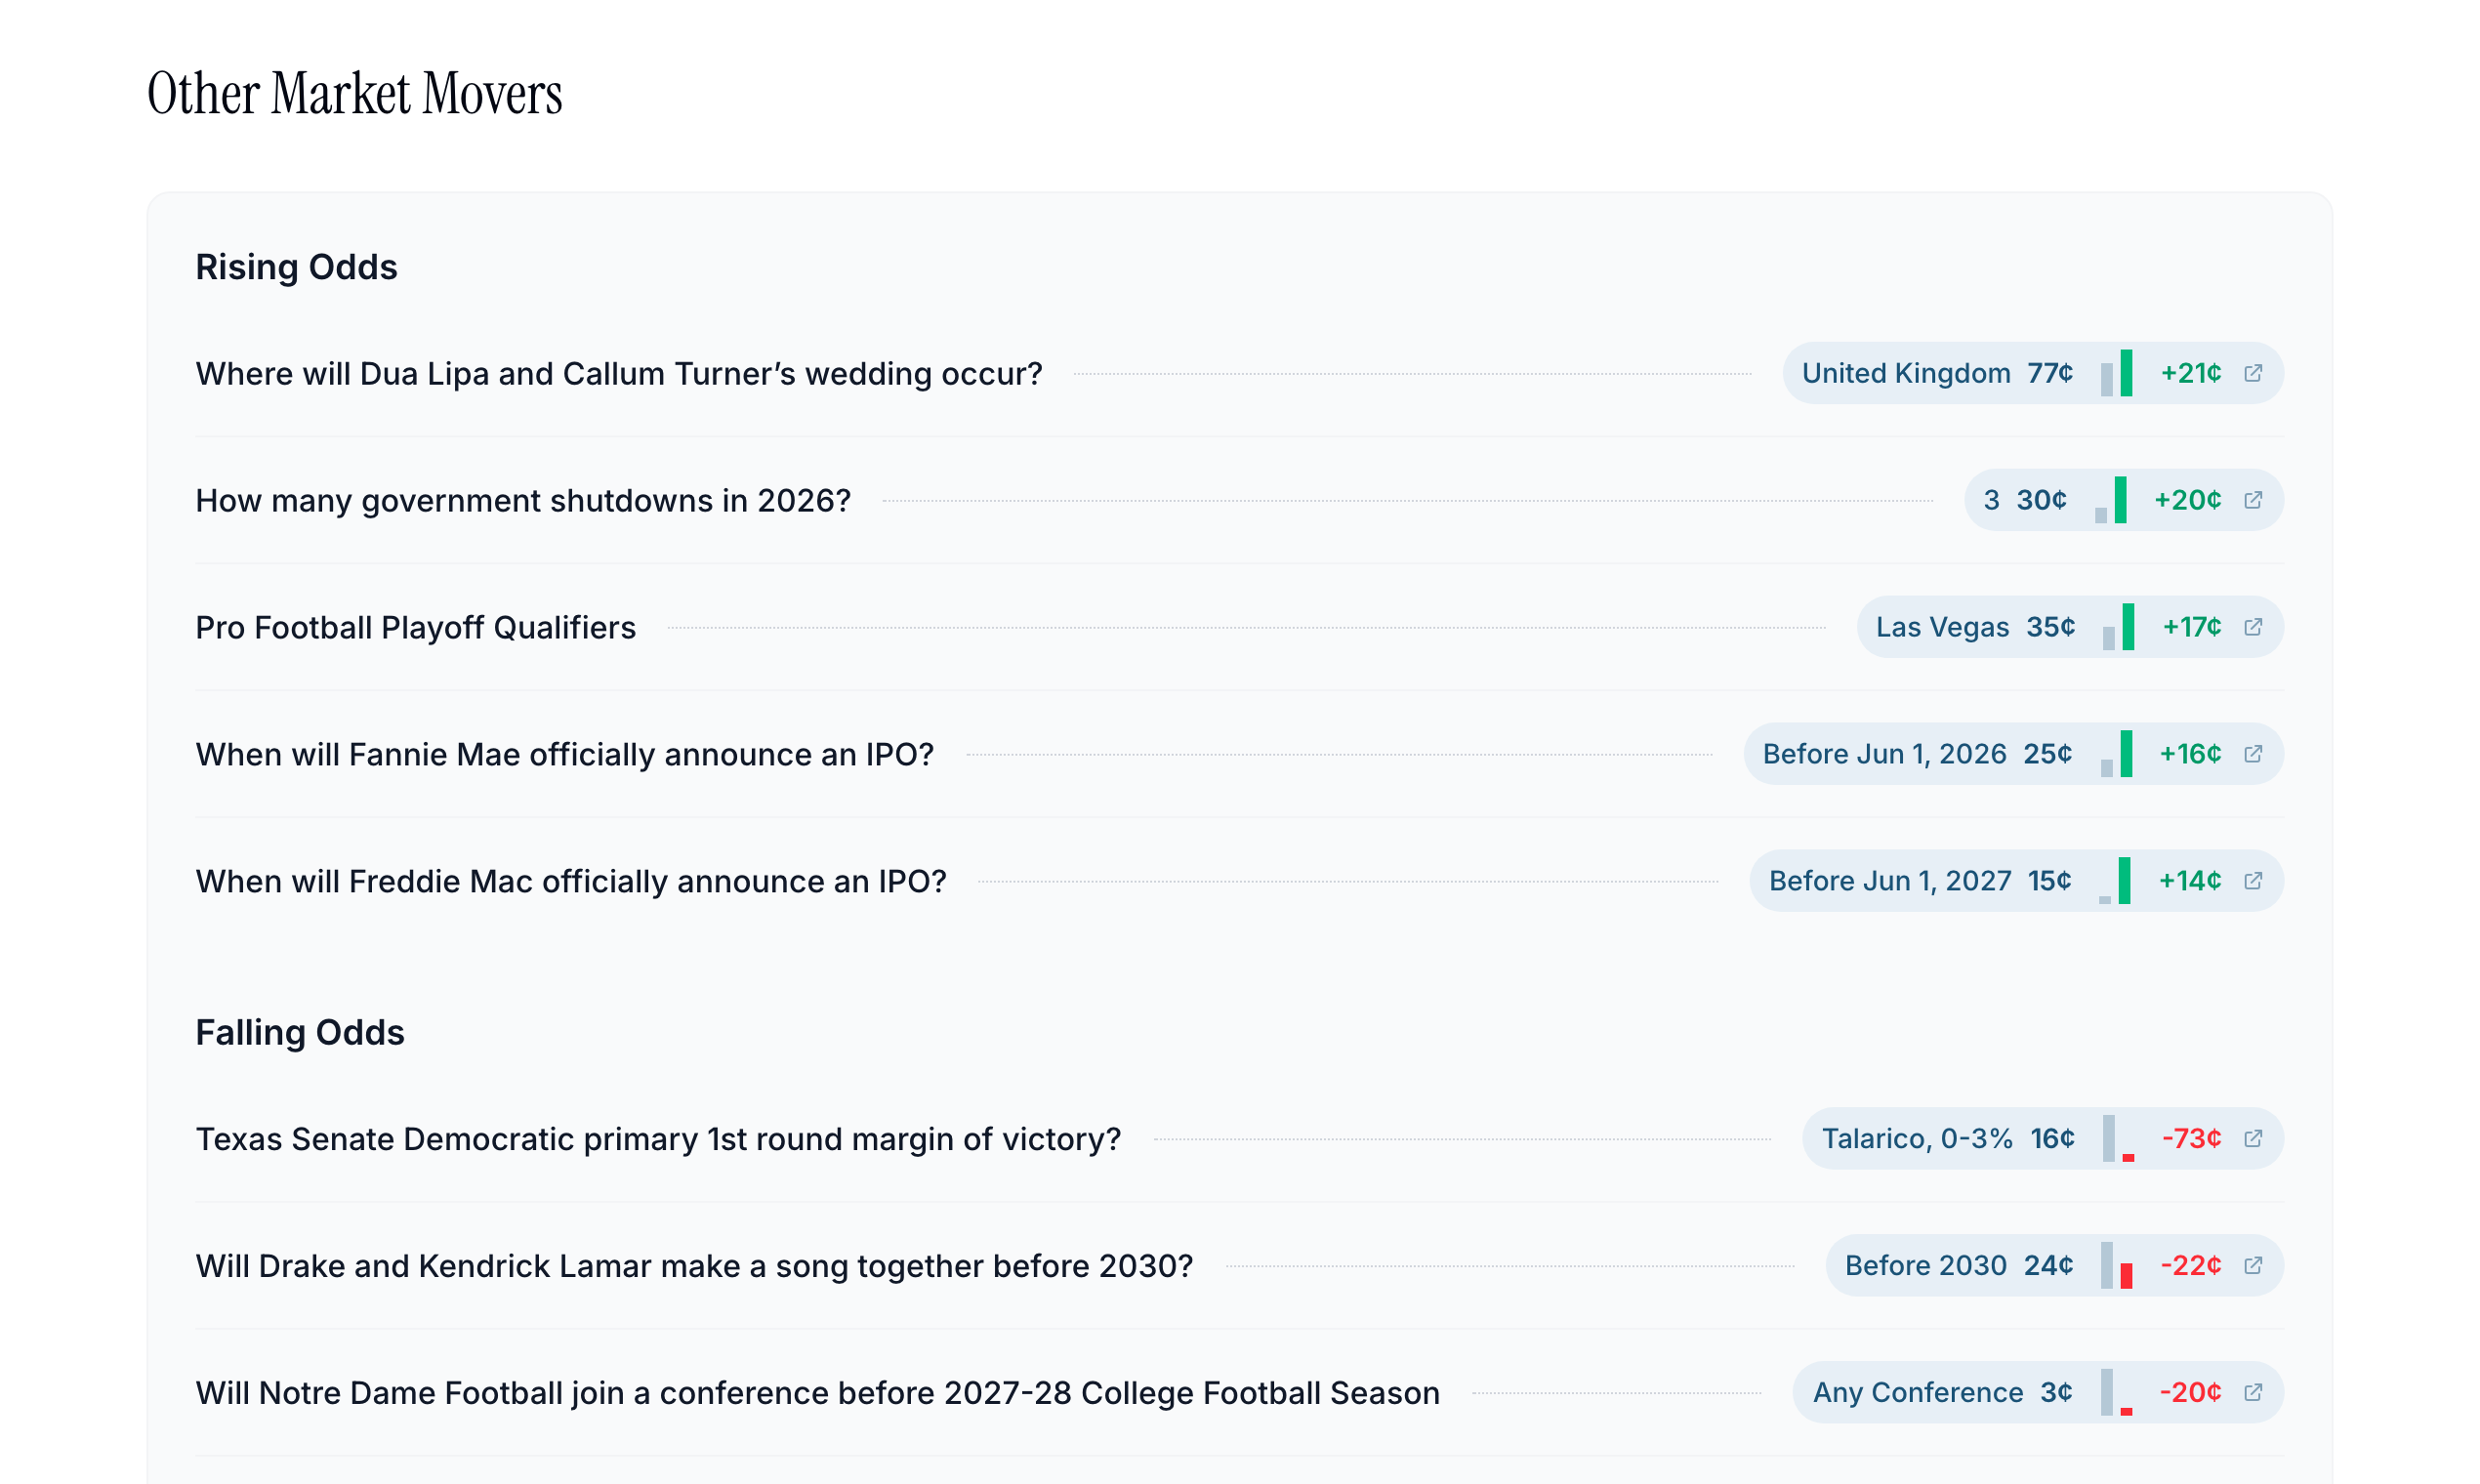The image size is (2480, 1484).
Task: Open Notre Dame Football conference market
Action: (x=817, y=1394)
